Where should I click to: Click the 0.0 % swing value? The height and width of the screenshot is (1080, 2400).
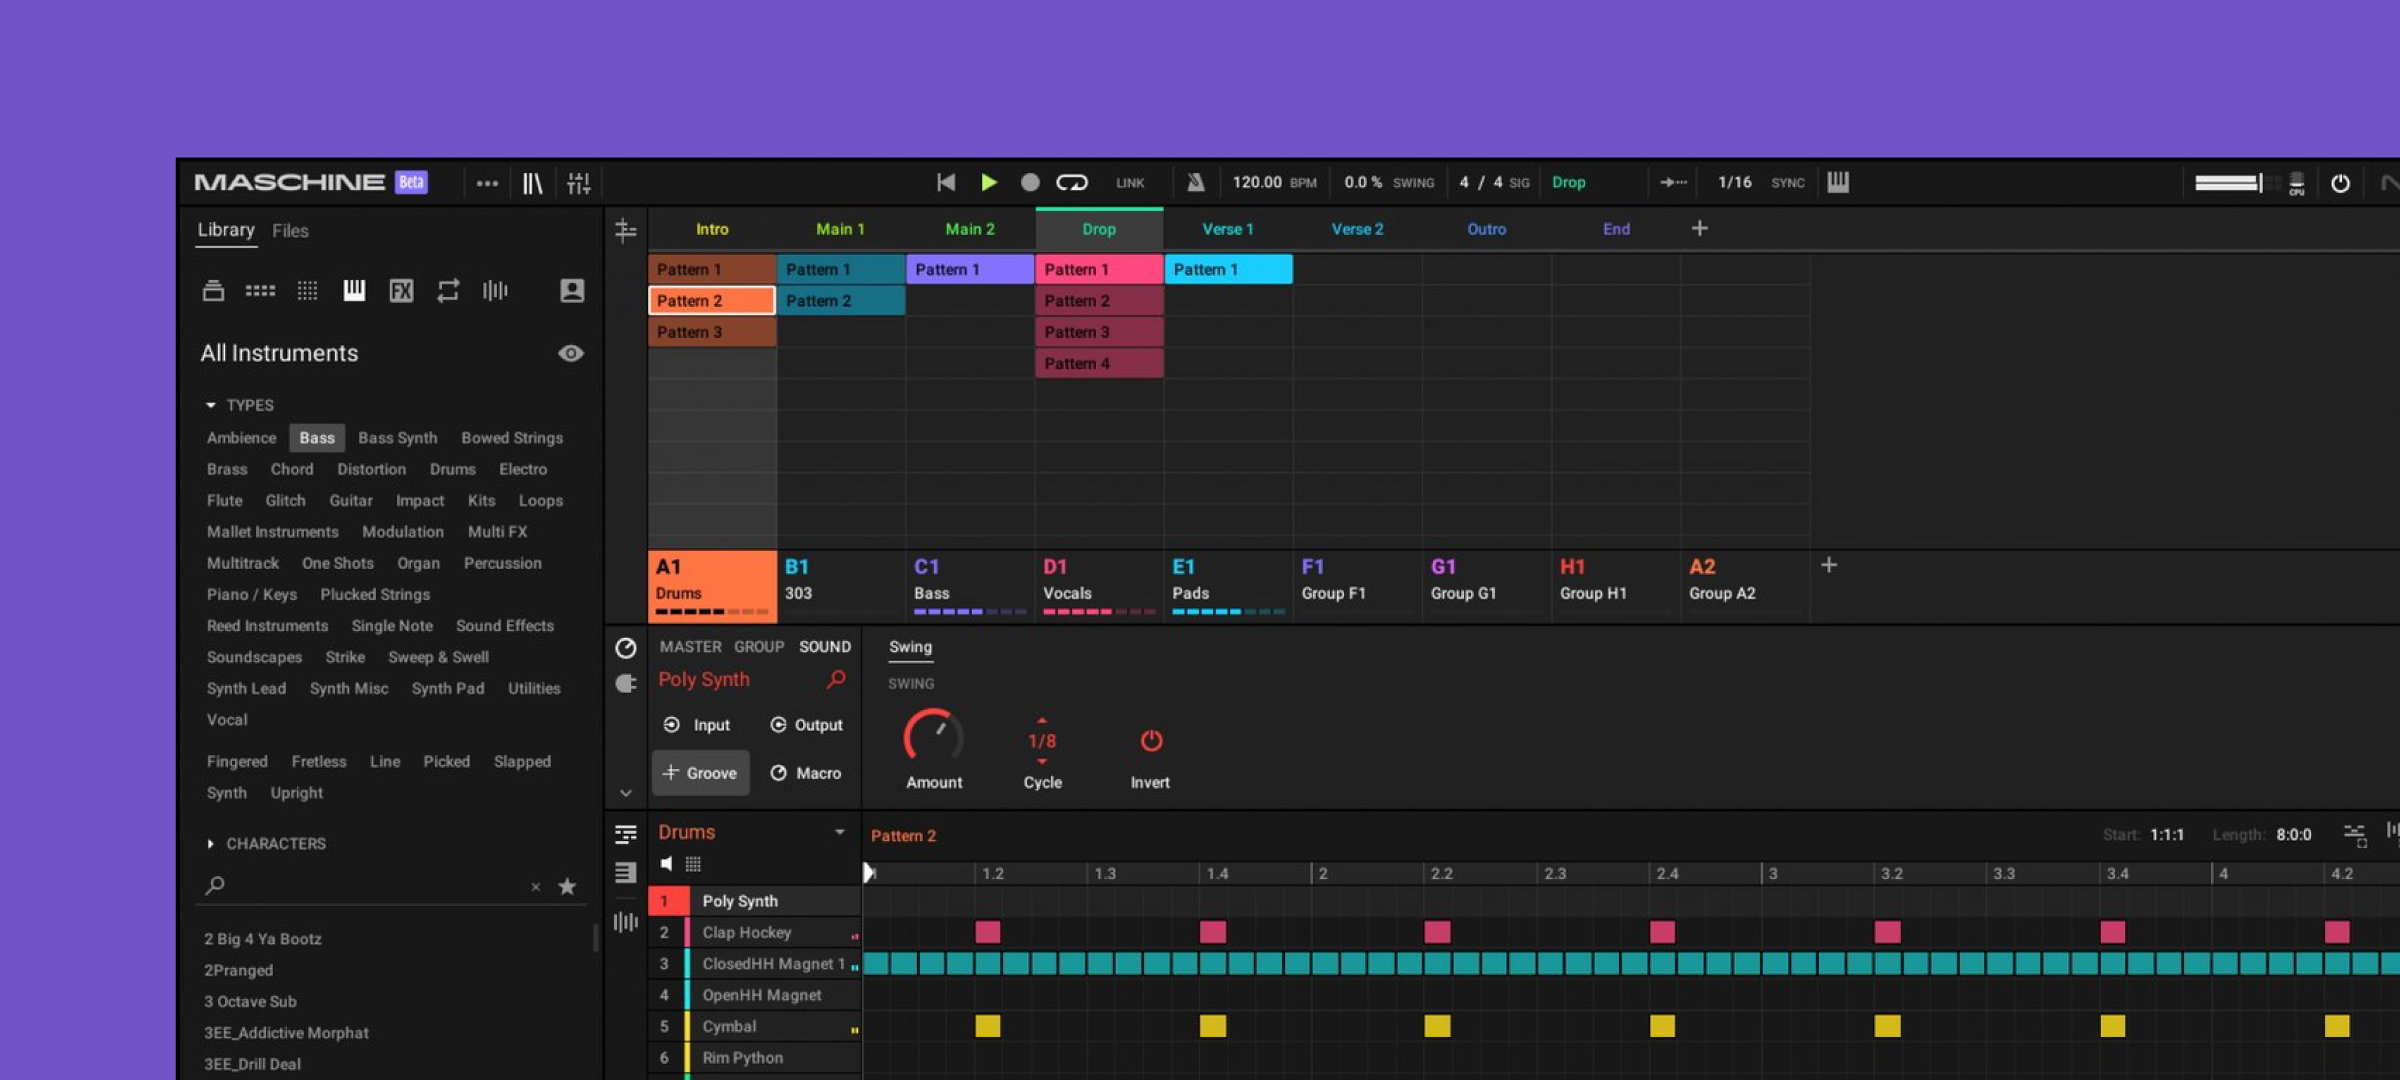click(1362, 182)
